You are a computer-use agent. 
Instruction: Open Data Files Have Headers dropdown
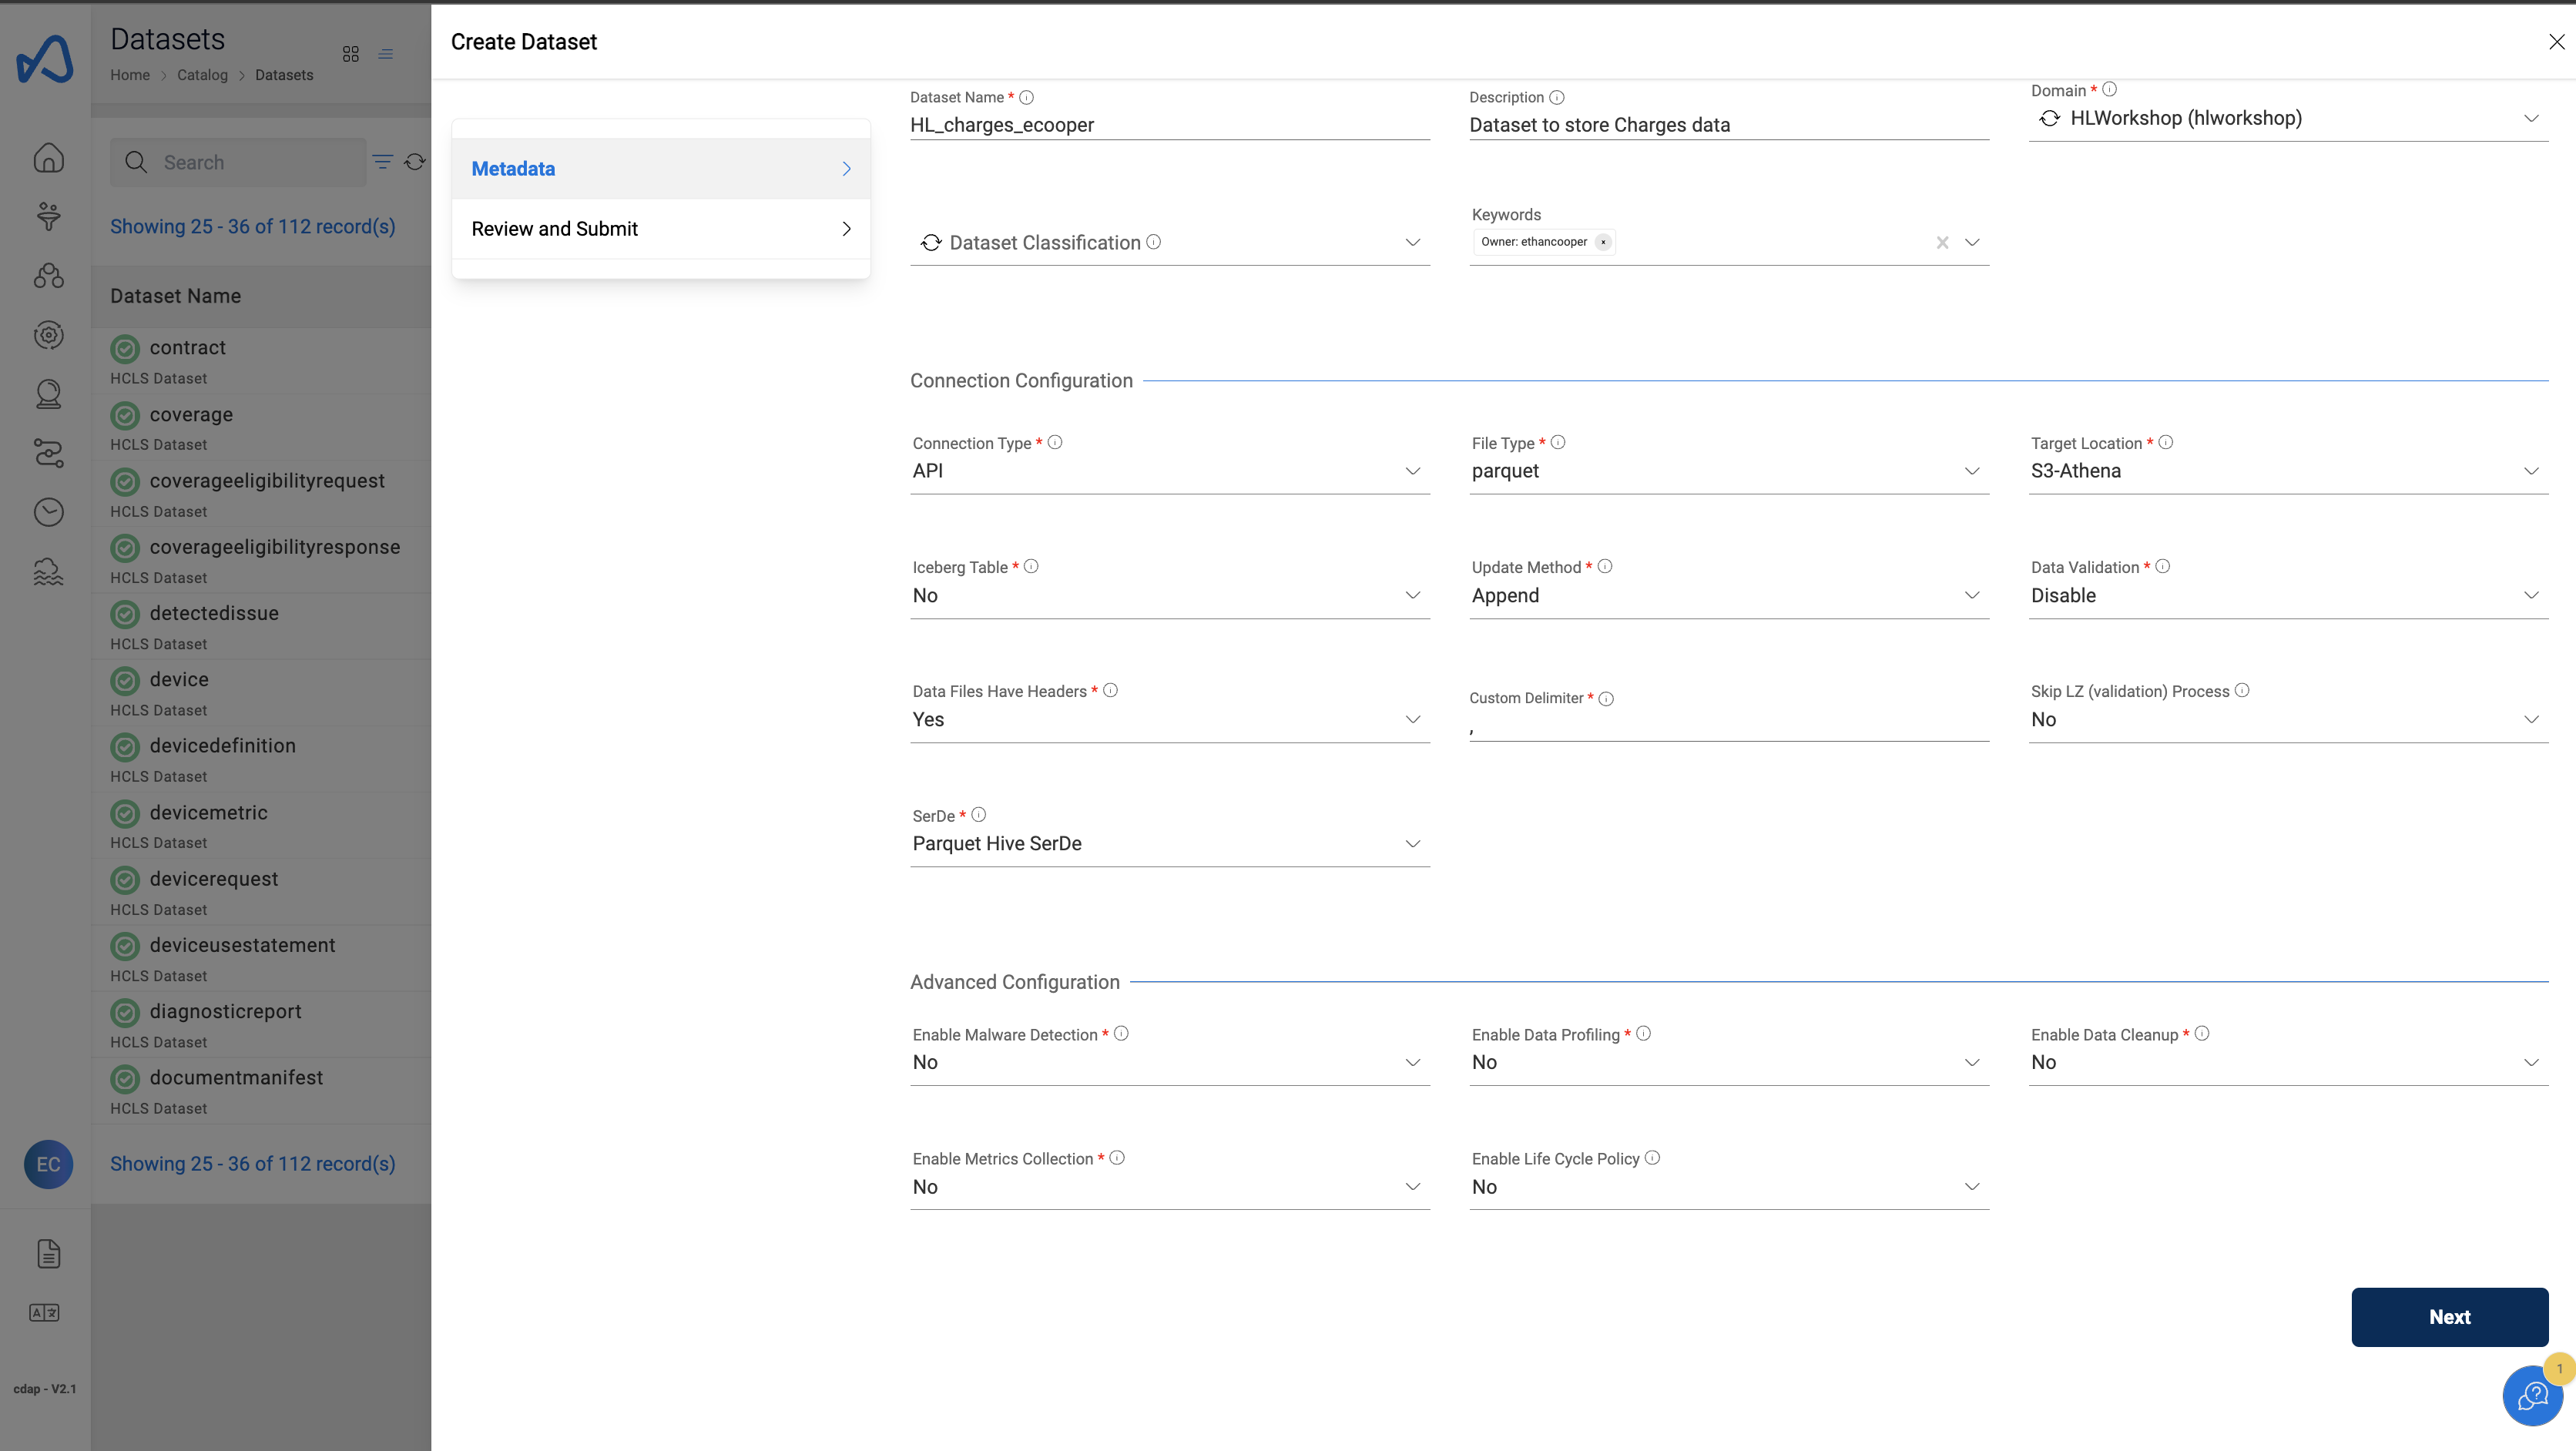pyautogui.click(x=1169, y=719)
